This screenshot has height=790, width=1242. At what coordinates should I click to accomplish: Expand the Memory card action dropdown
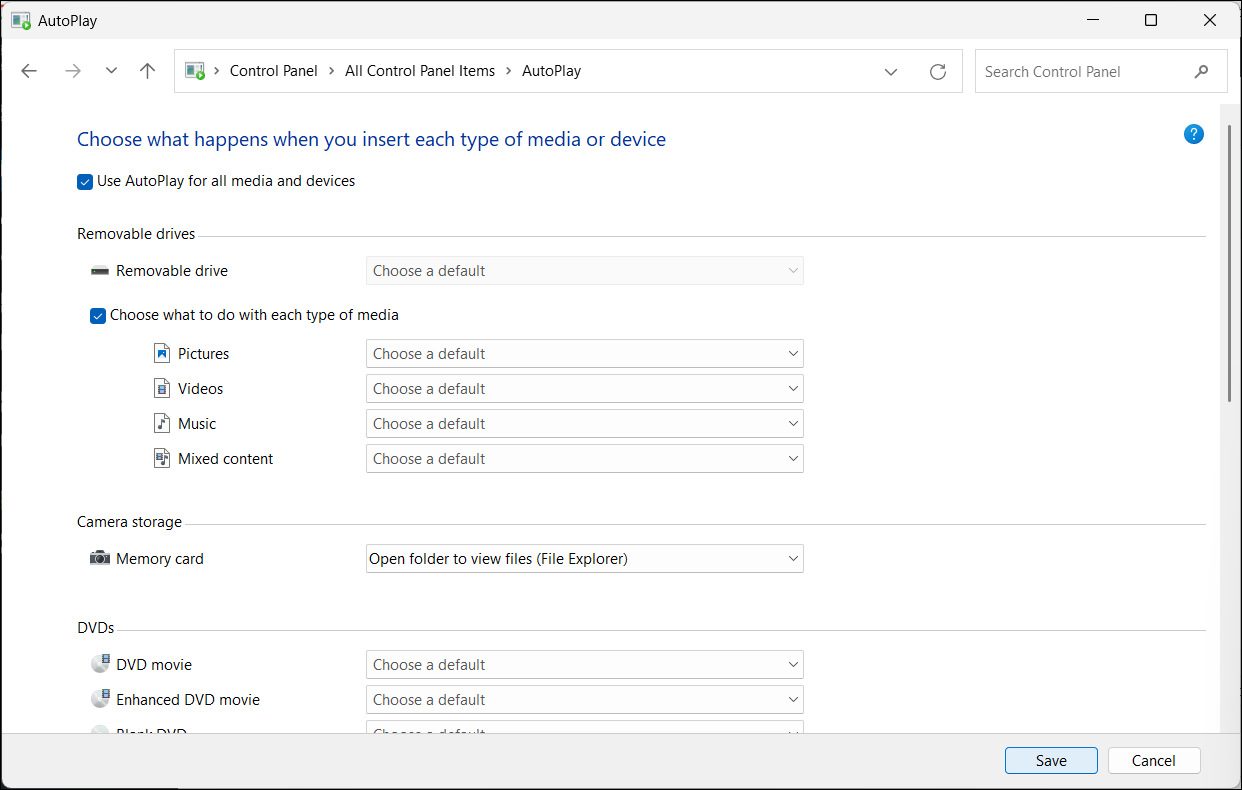(584, 559)
